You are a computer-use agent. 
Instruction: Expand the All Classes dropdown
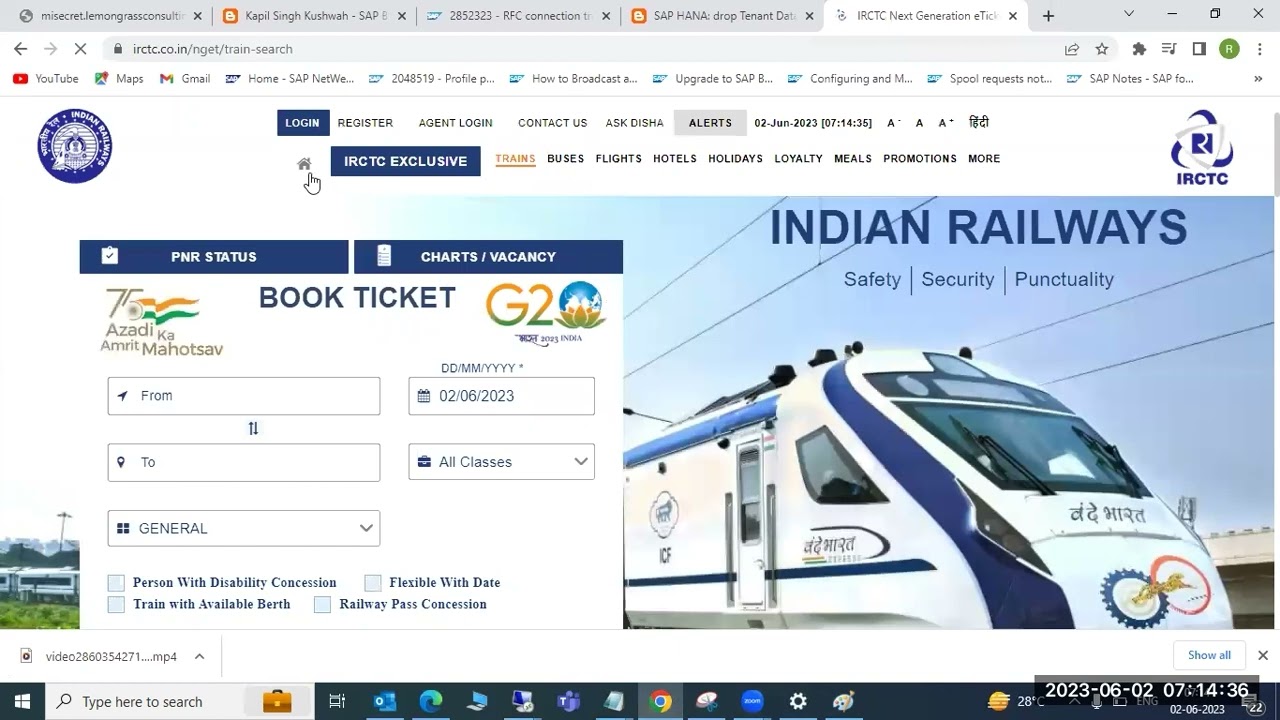pos(502,462)
